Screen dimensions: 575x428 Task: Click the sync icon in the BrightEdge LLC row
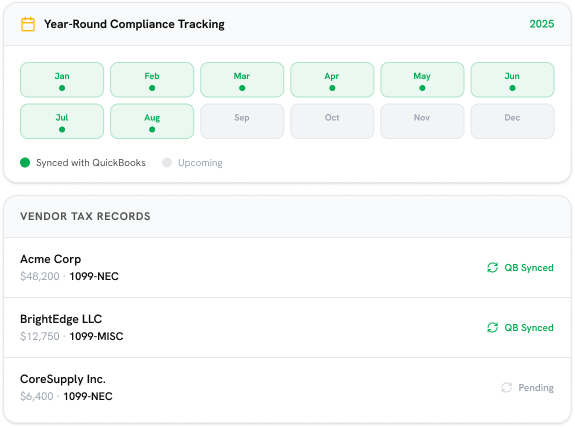tap(492, 328)
